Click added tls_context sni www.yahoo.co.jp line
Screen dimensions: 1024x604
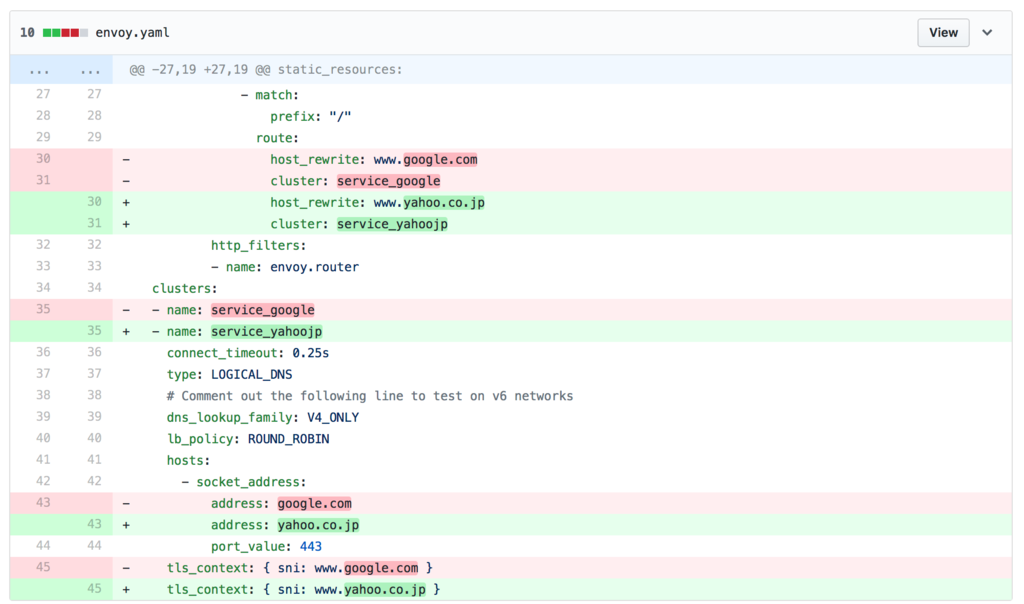coord(511,590)
